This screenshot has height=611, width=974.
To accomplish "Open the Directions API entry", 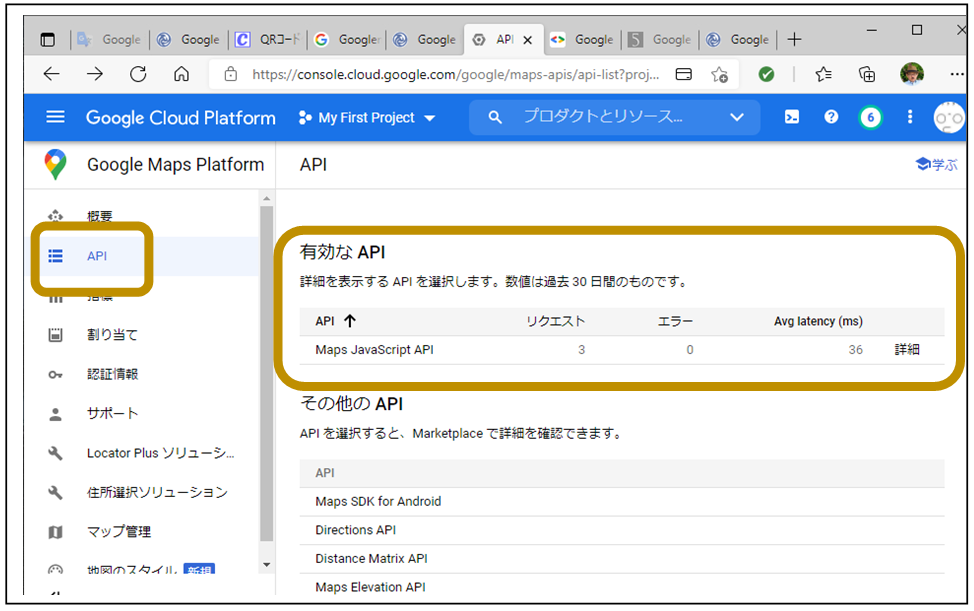I will pos(357,530).
